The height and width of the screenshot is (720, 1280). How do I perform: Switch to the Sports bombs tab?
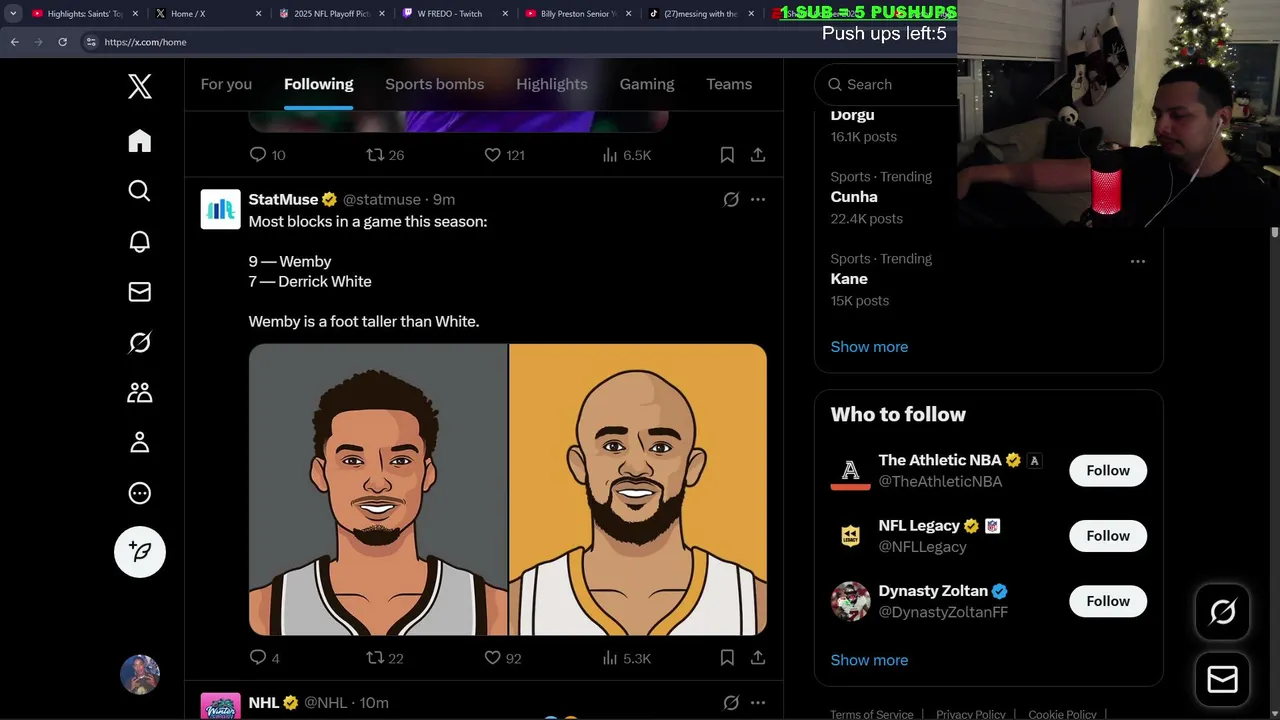tap(434, 84)
